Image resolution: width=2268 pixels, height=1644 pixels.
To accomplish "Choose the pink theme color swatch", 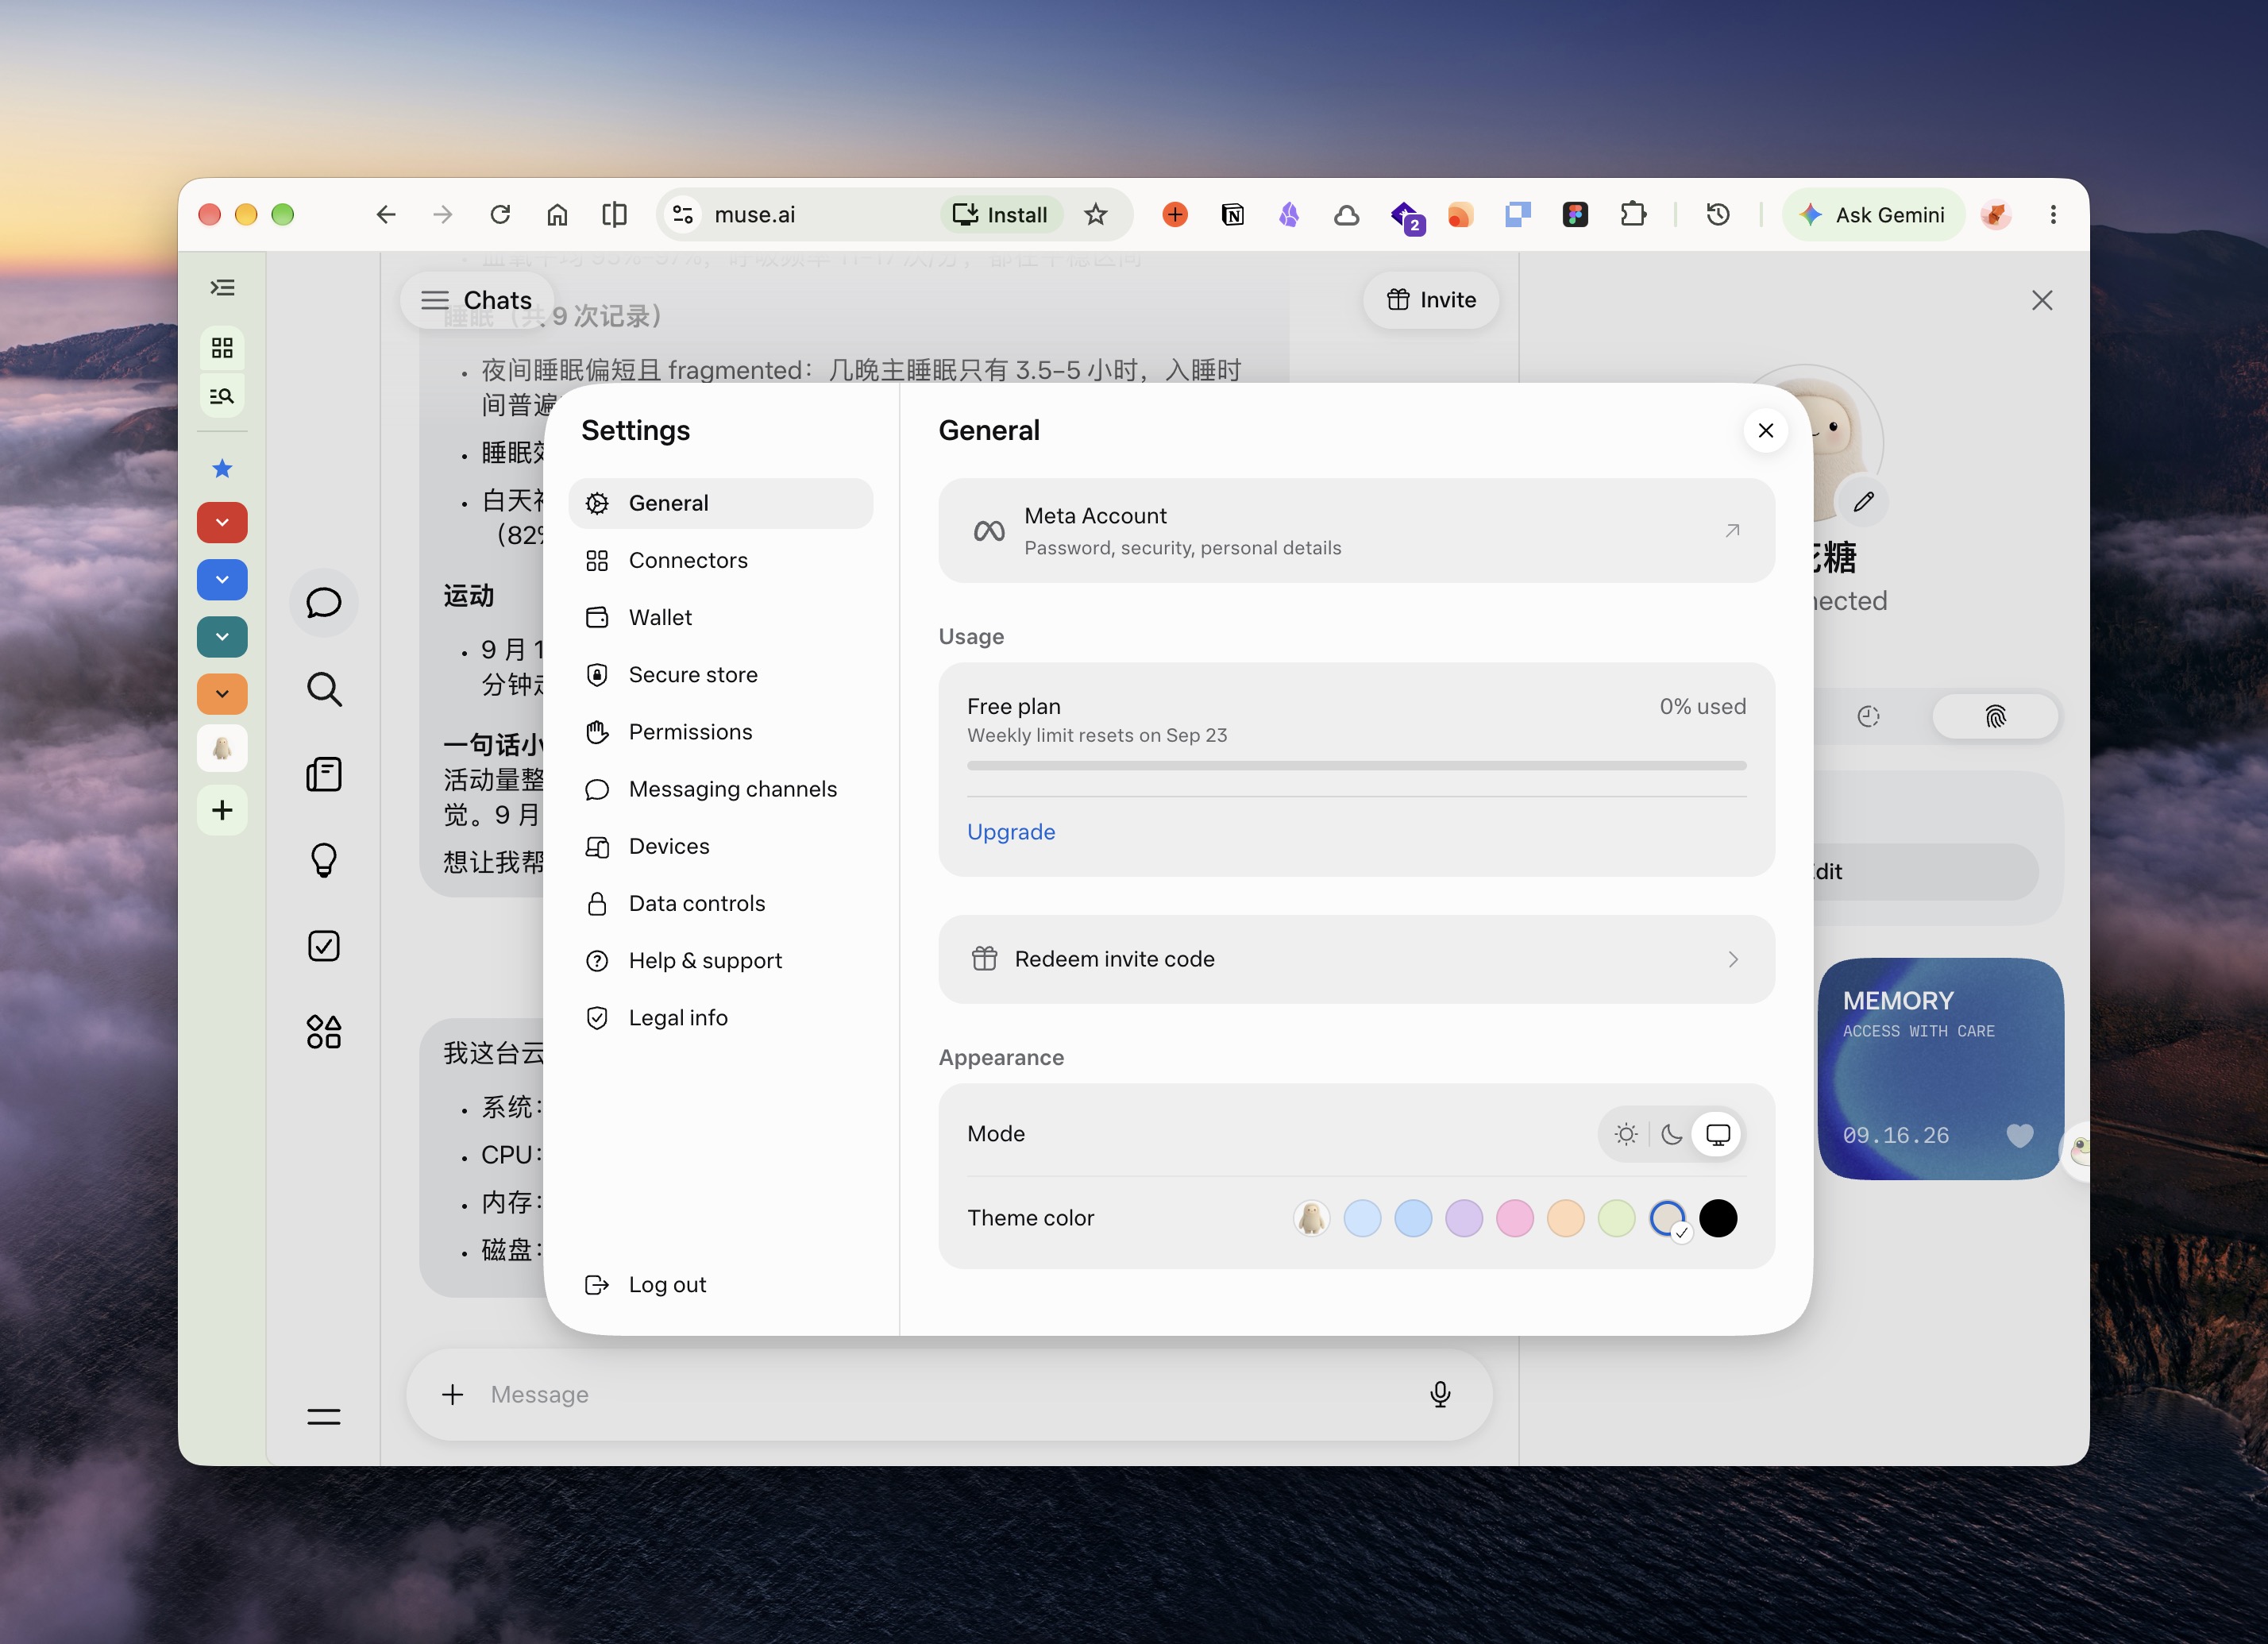I will pos(1514,1218).
